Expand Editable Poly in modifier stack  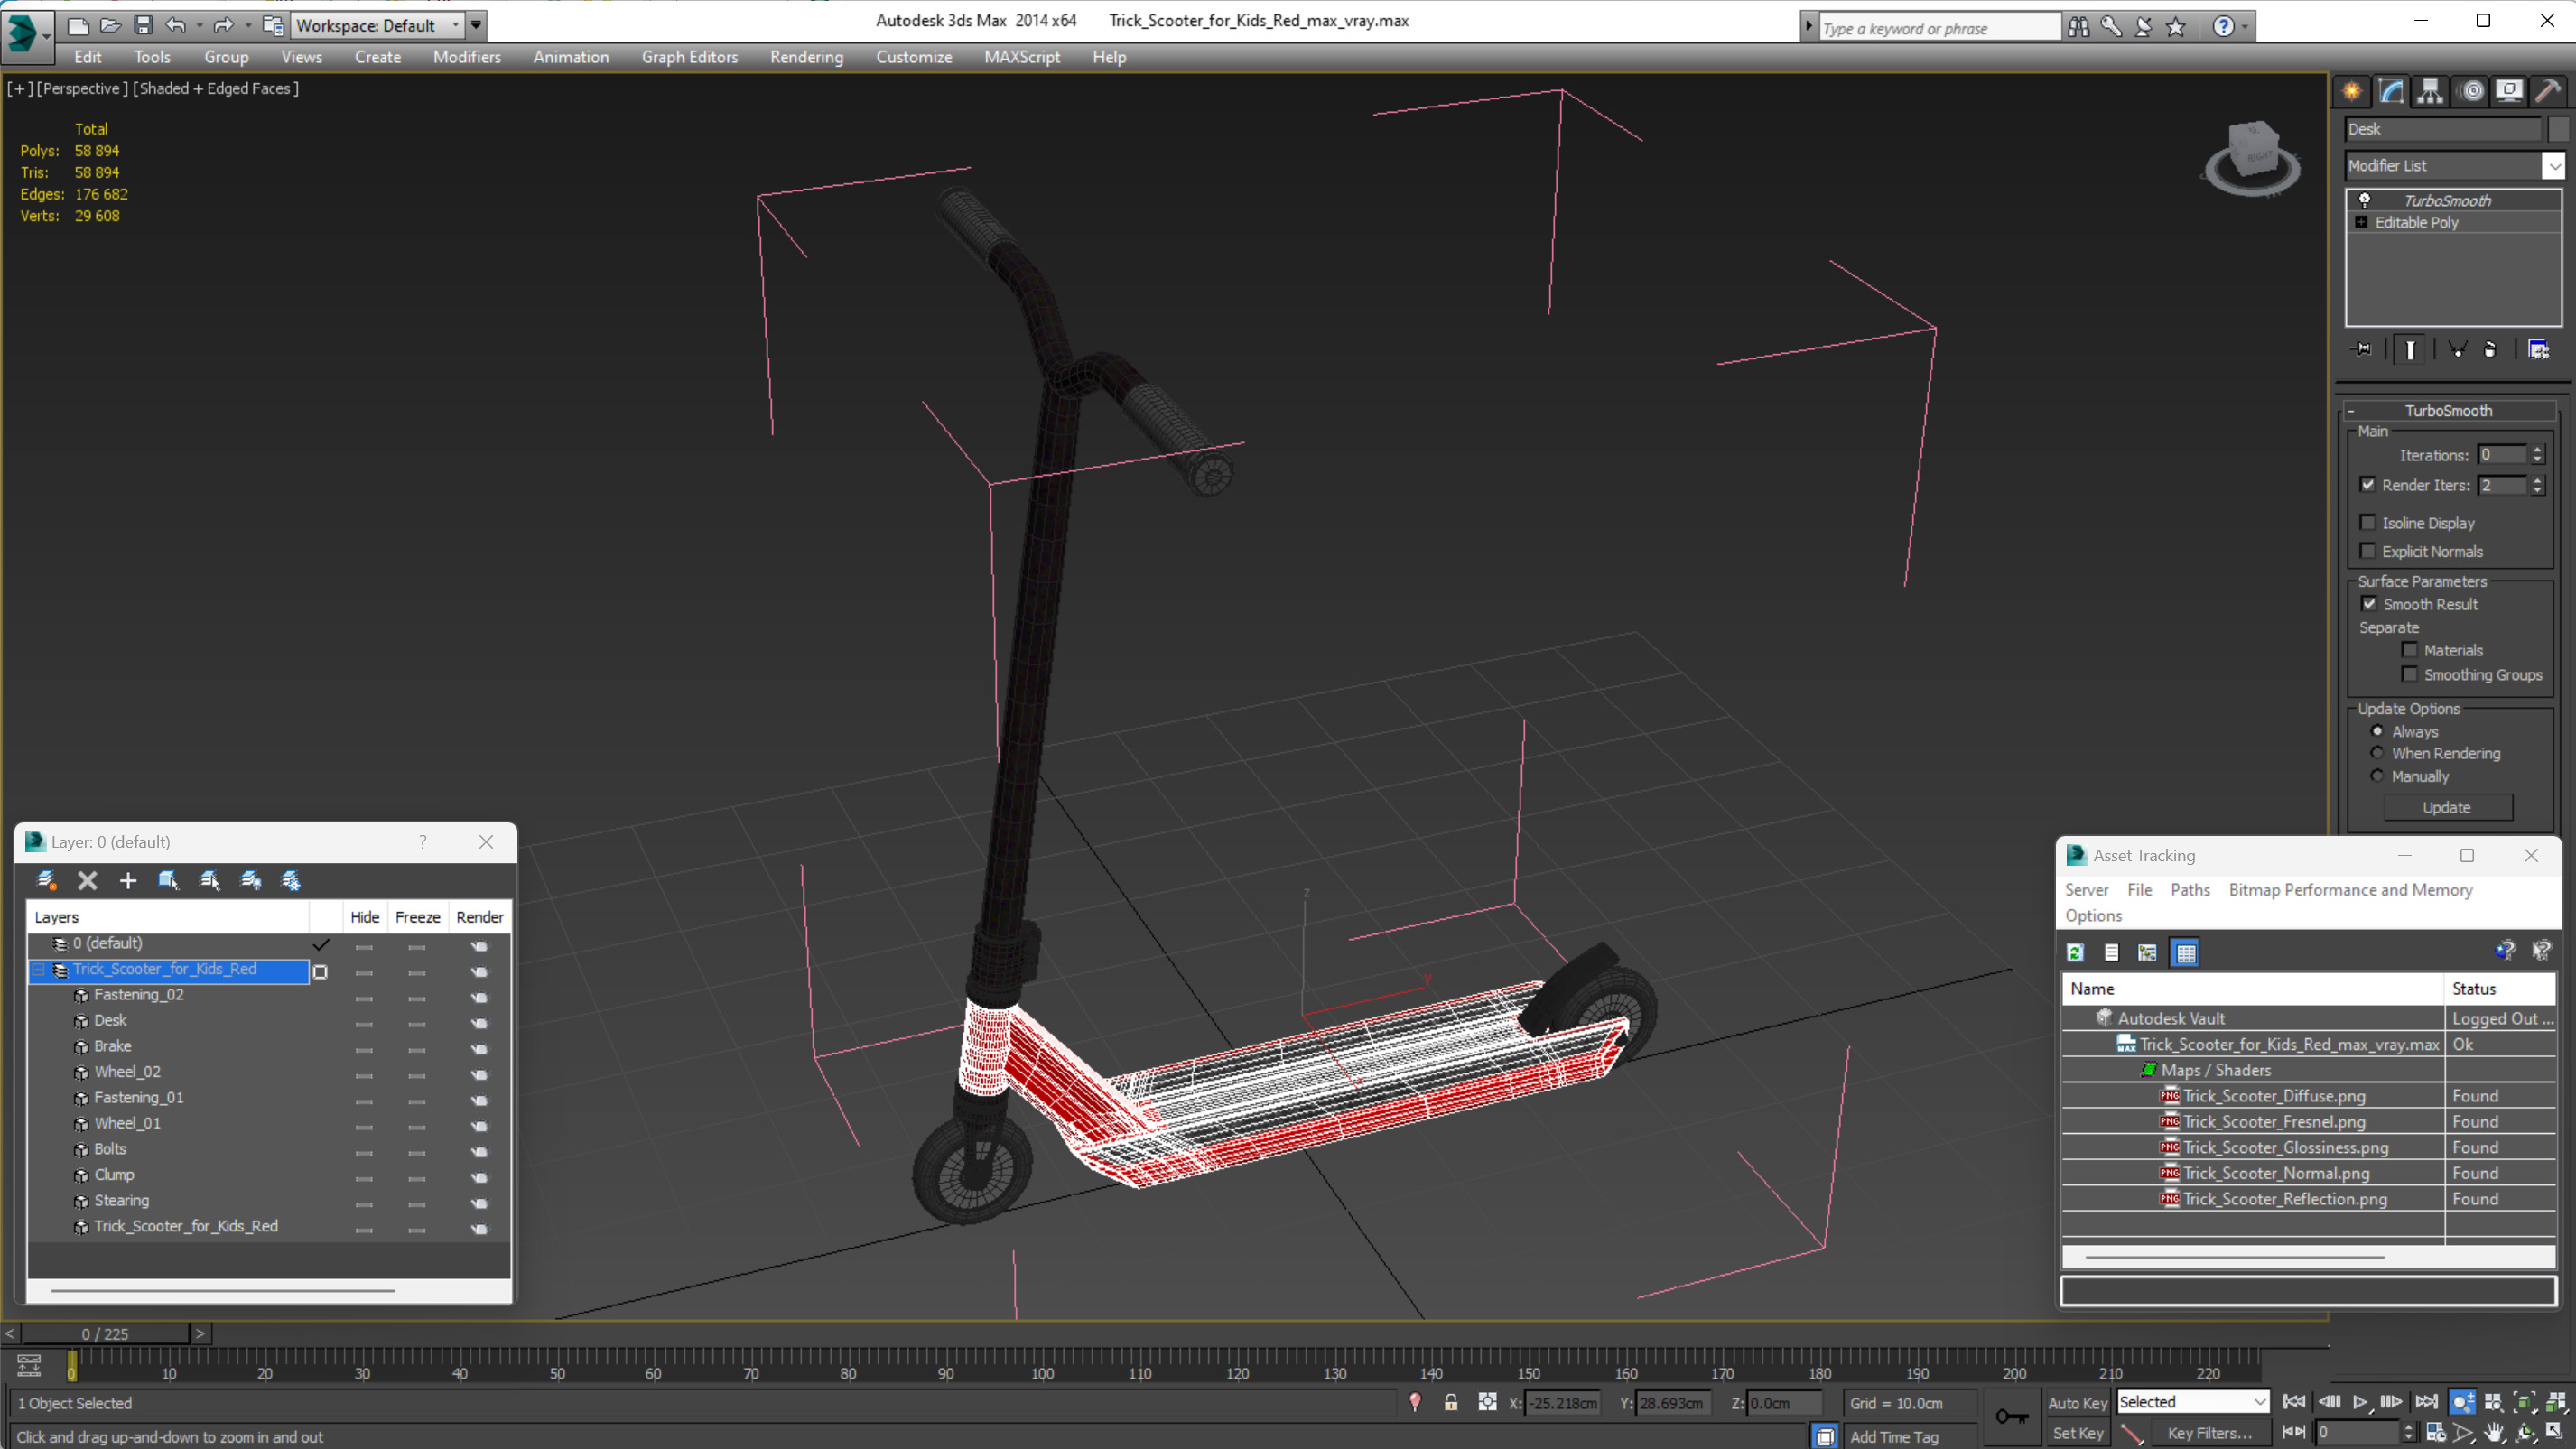click(2361, 222)
